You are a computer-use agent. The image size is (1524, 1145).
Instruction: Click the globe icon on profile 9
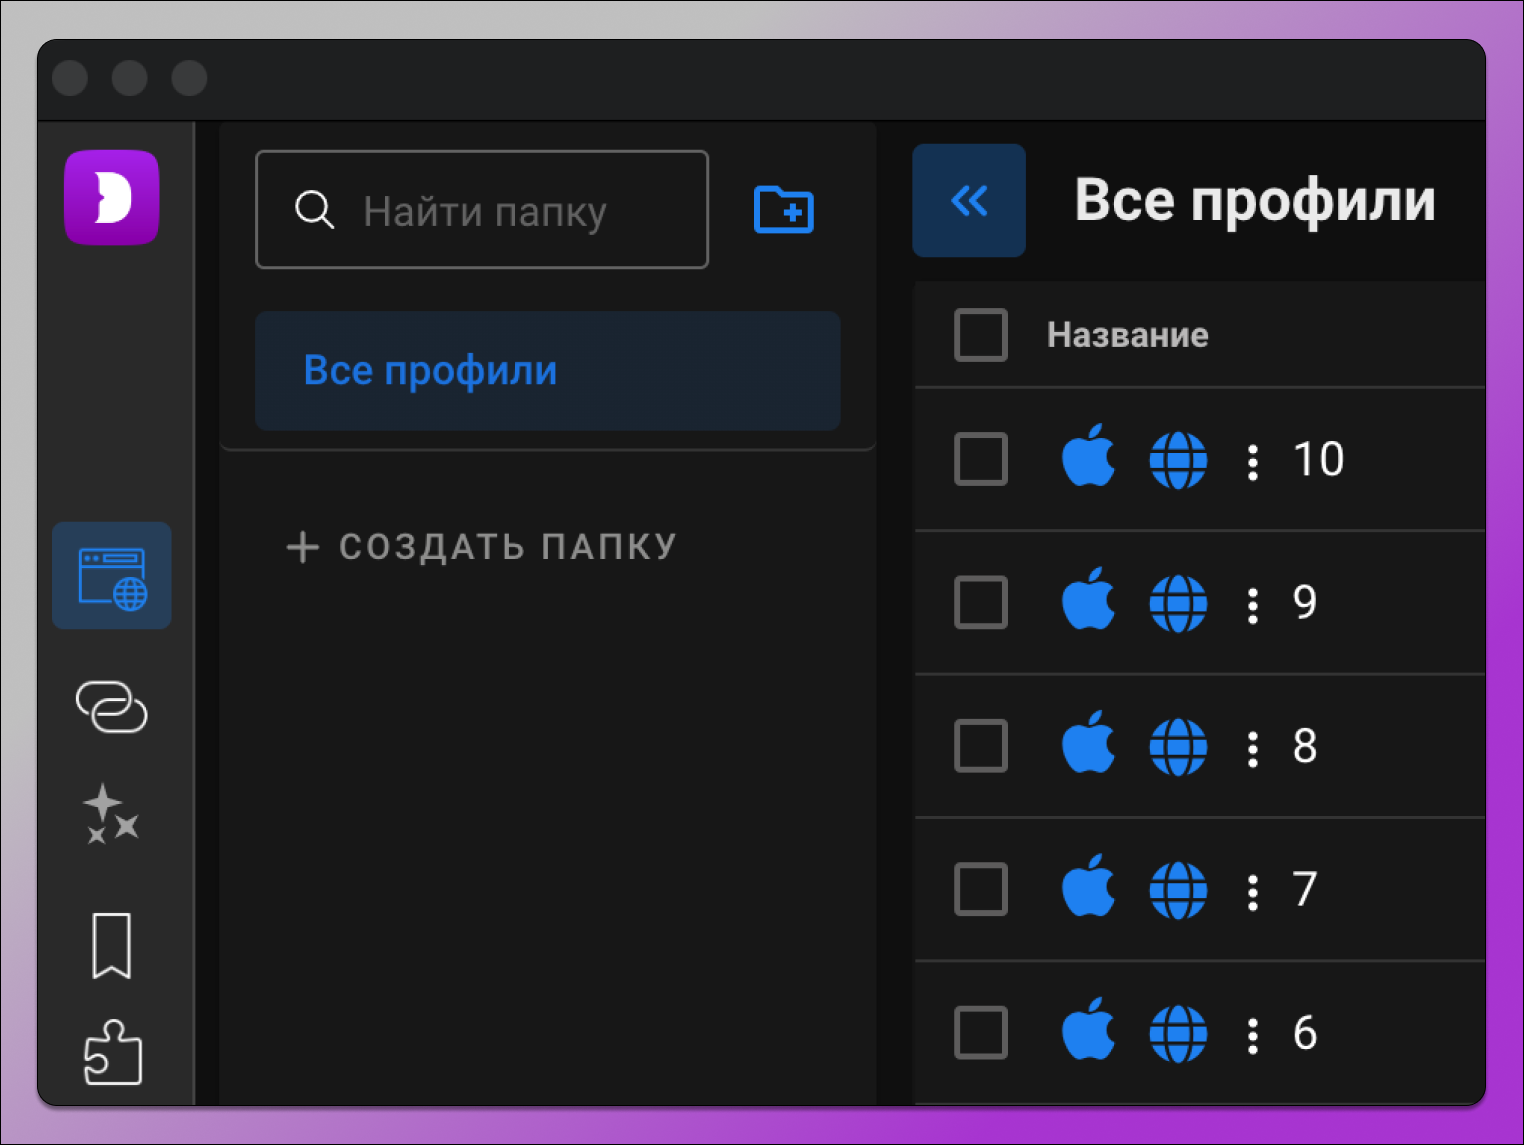point(1179,603)
